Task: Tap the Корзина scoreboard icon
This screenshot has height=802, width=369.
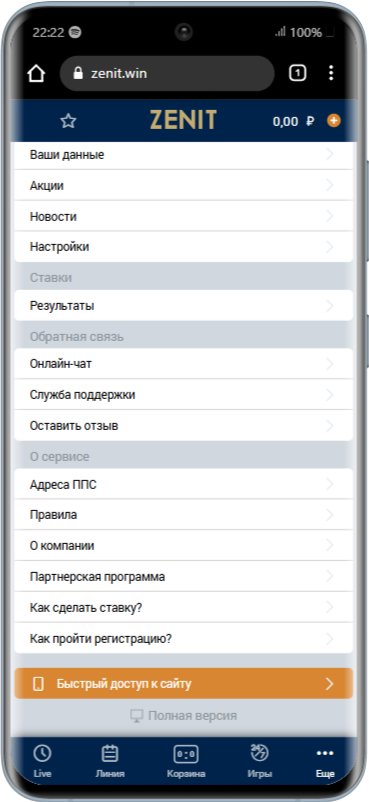Action: [x=186, y=754]
